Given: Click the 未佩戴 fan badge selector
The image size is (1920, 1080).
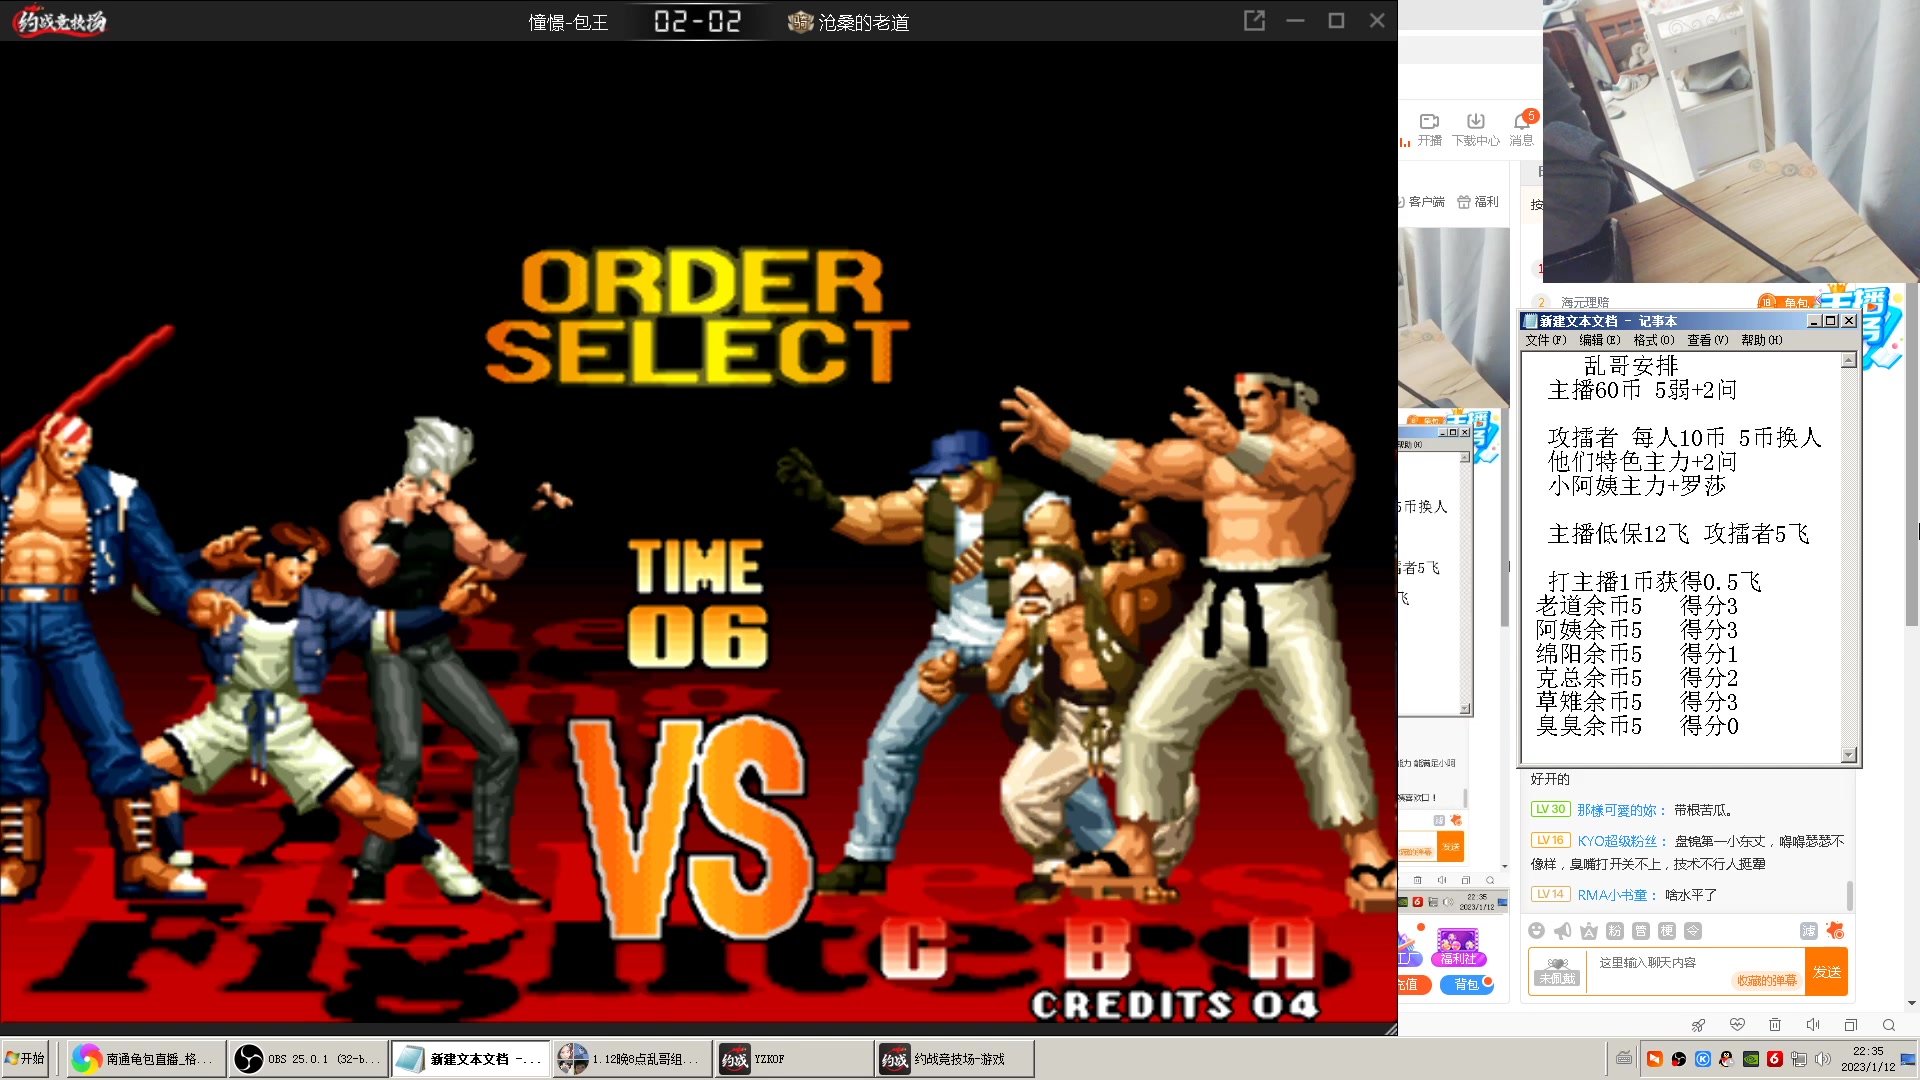Looking at the screenshot, I should 1557,972.
